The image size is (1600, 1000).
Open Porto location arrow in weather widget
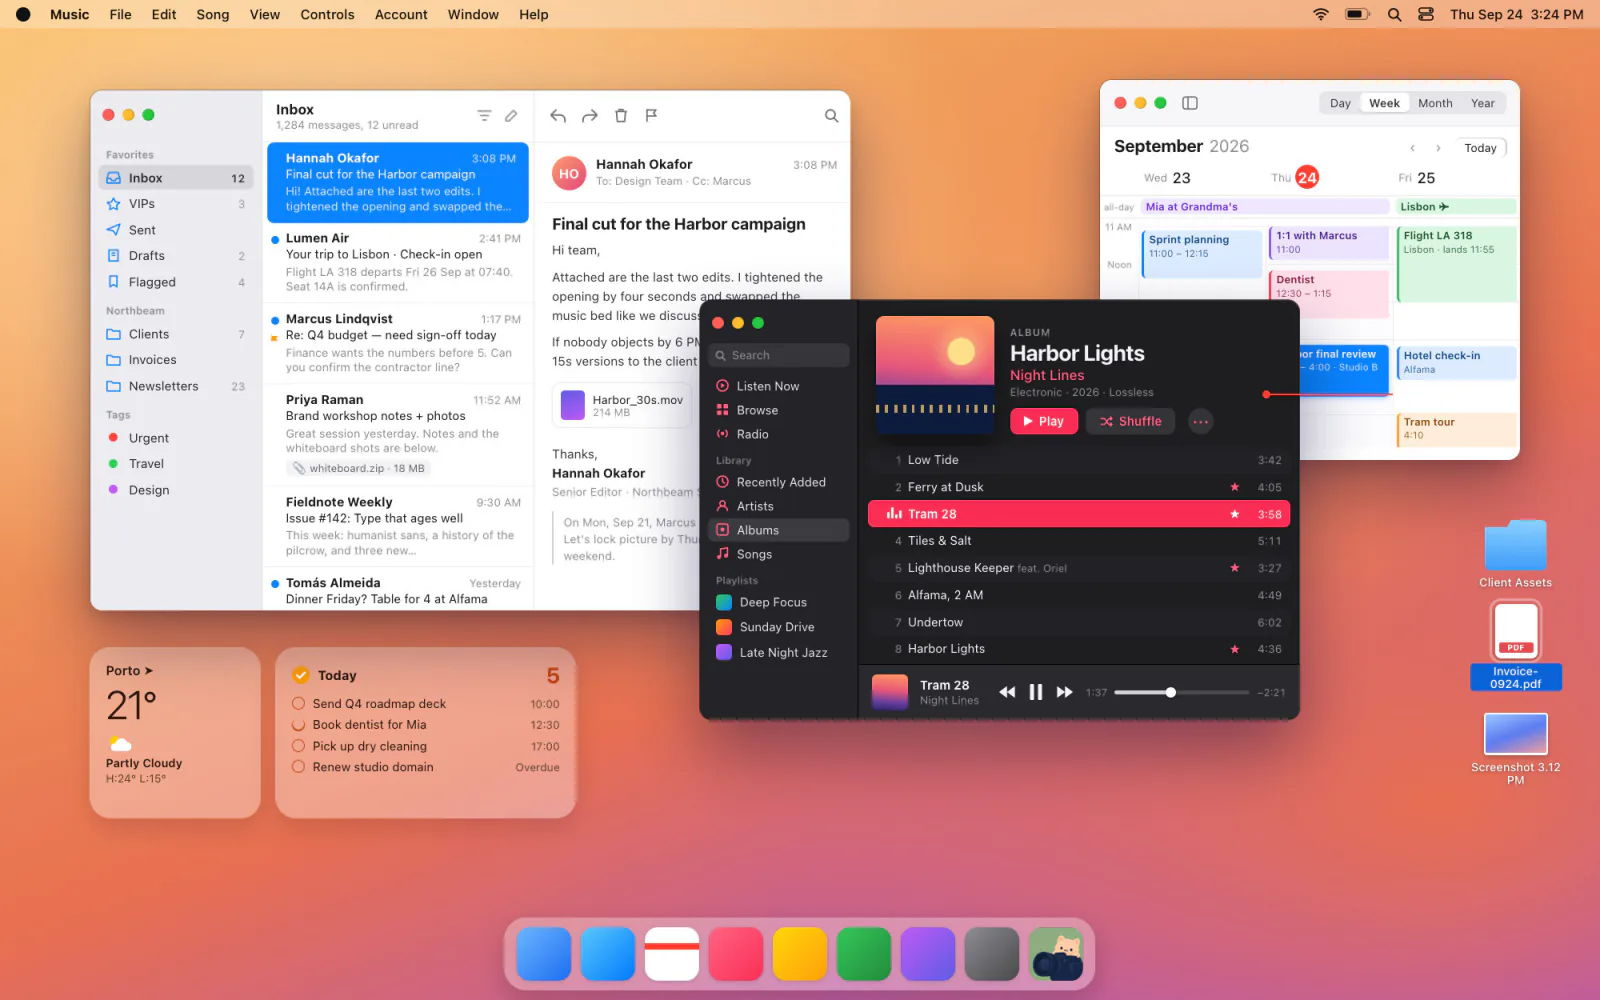(x=149, y=671)
